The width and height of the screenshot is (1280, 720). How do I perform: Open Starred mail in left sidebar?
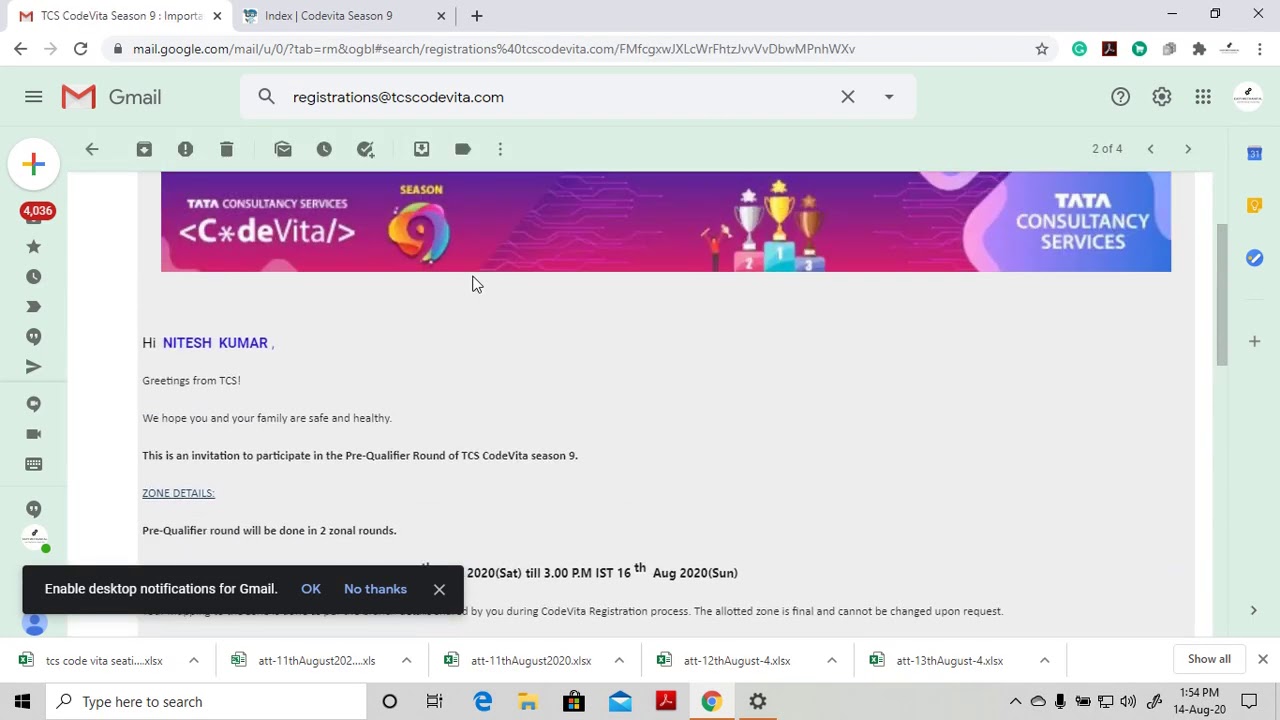[34, 246]
